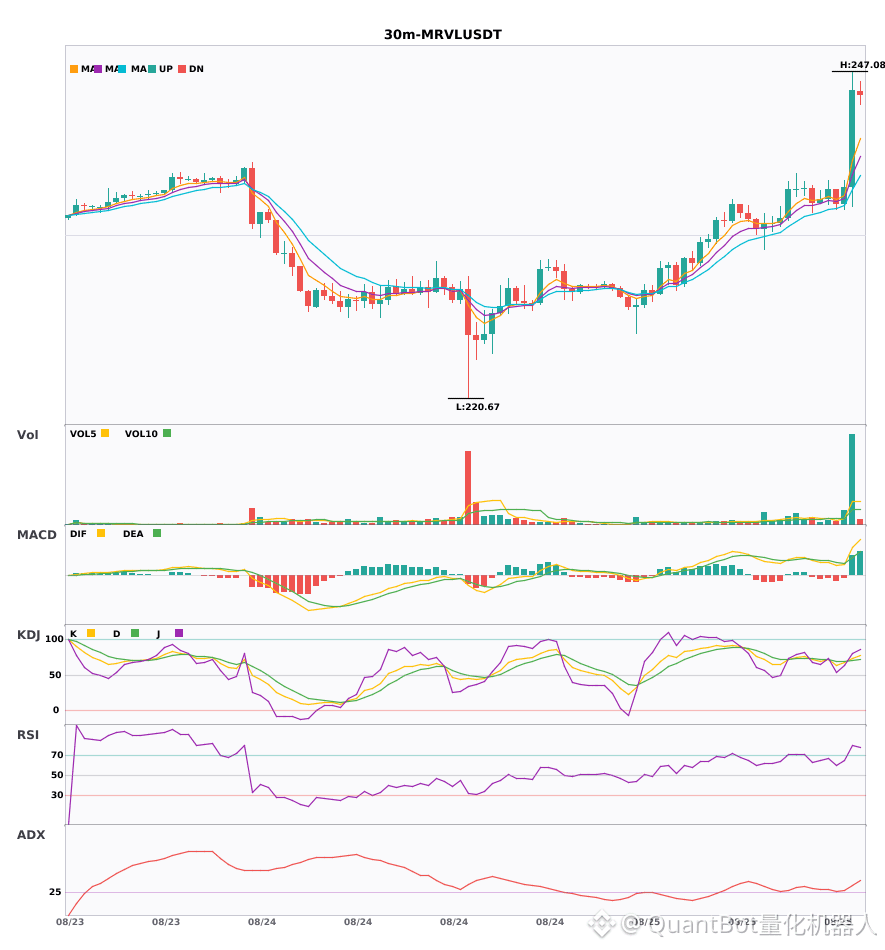Click the KDJ axis value 0

click(x=56, y=710)
